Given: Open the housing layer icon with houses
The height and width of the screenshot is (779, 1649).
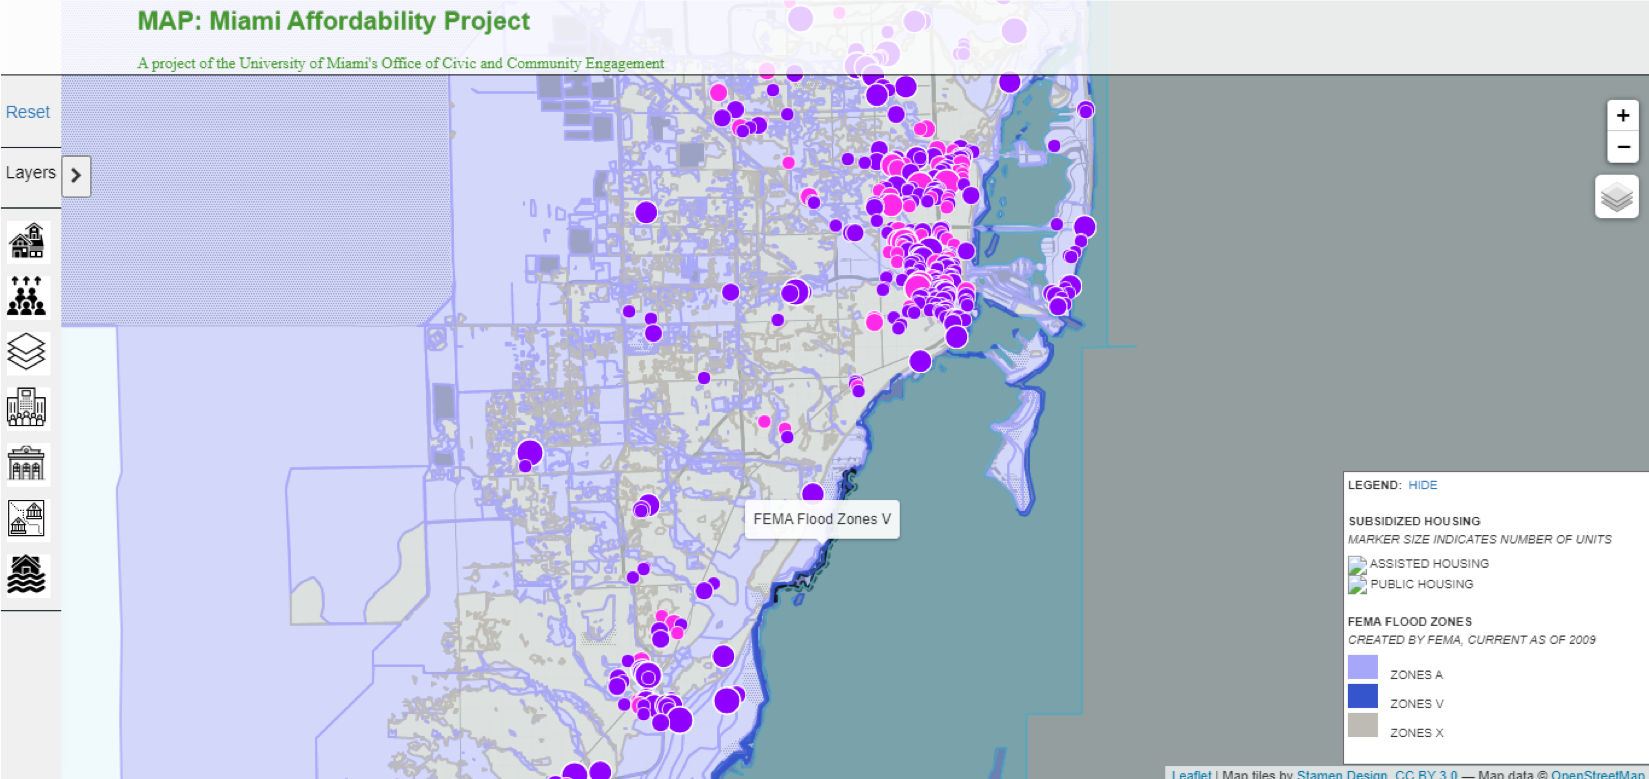Looking at the screenshot, I should click(27, 241).
